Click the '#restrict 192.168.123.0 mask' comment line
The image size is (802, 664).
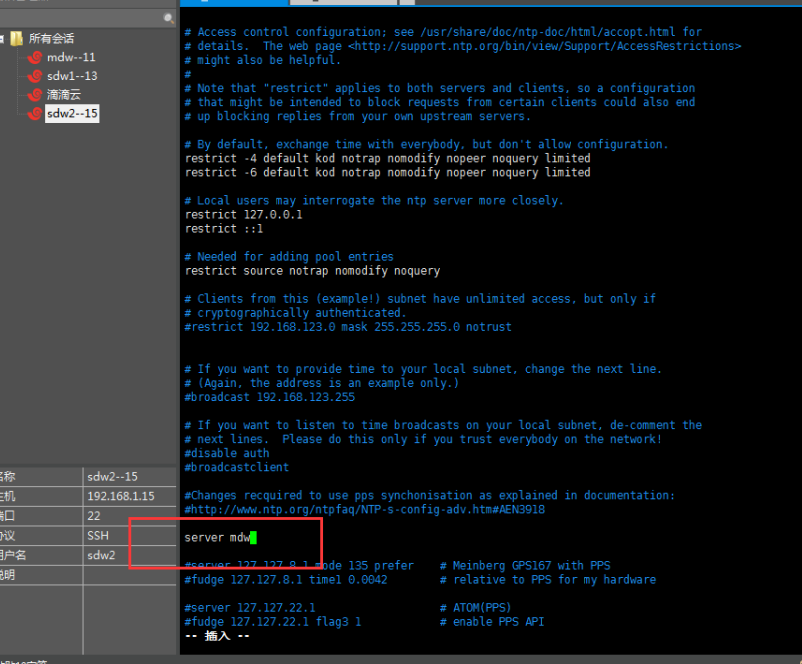348,327
